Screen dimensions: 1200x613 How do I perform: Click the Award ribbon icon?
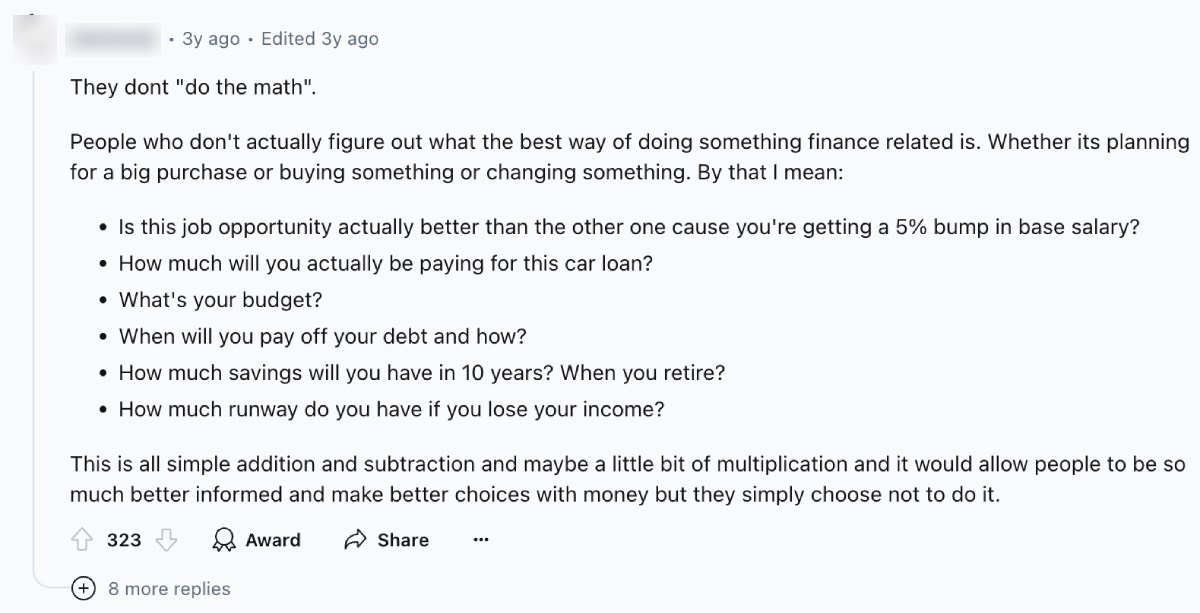pyautogui.click(x=224, y=540)
